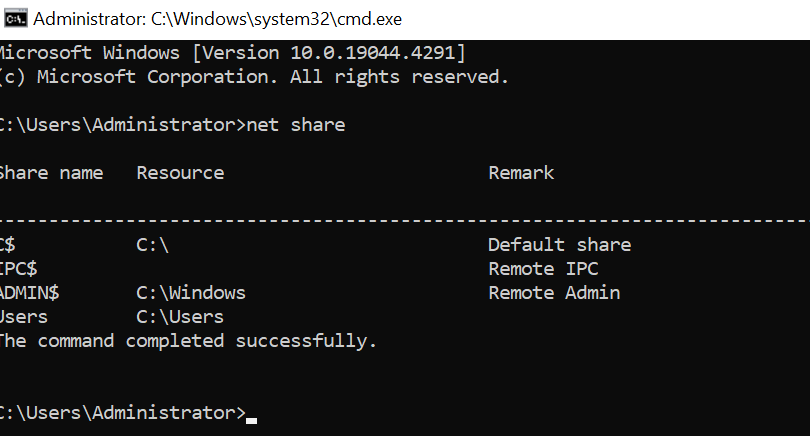Click 'The command completed successfully.' message

188,341
